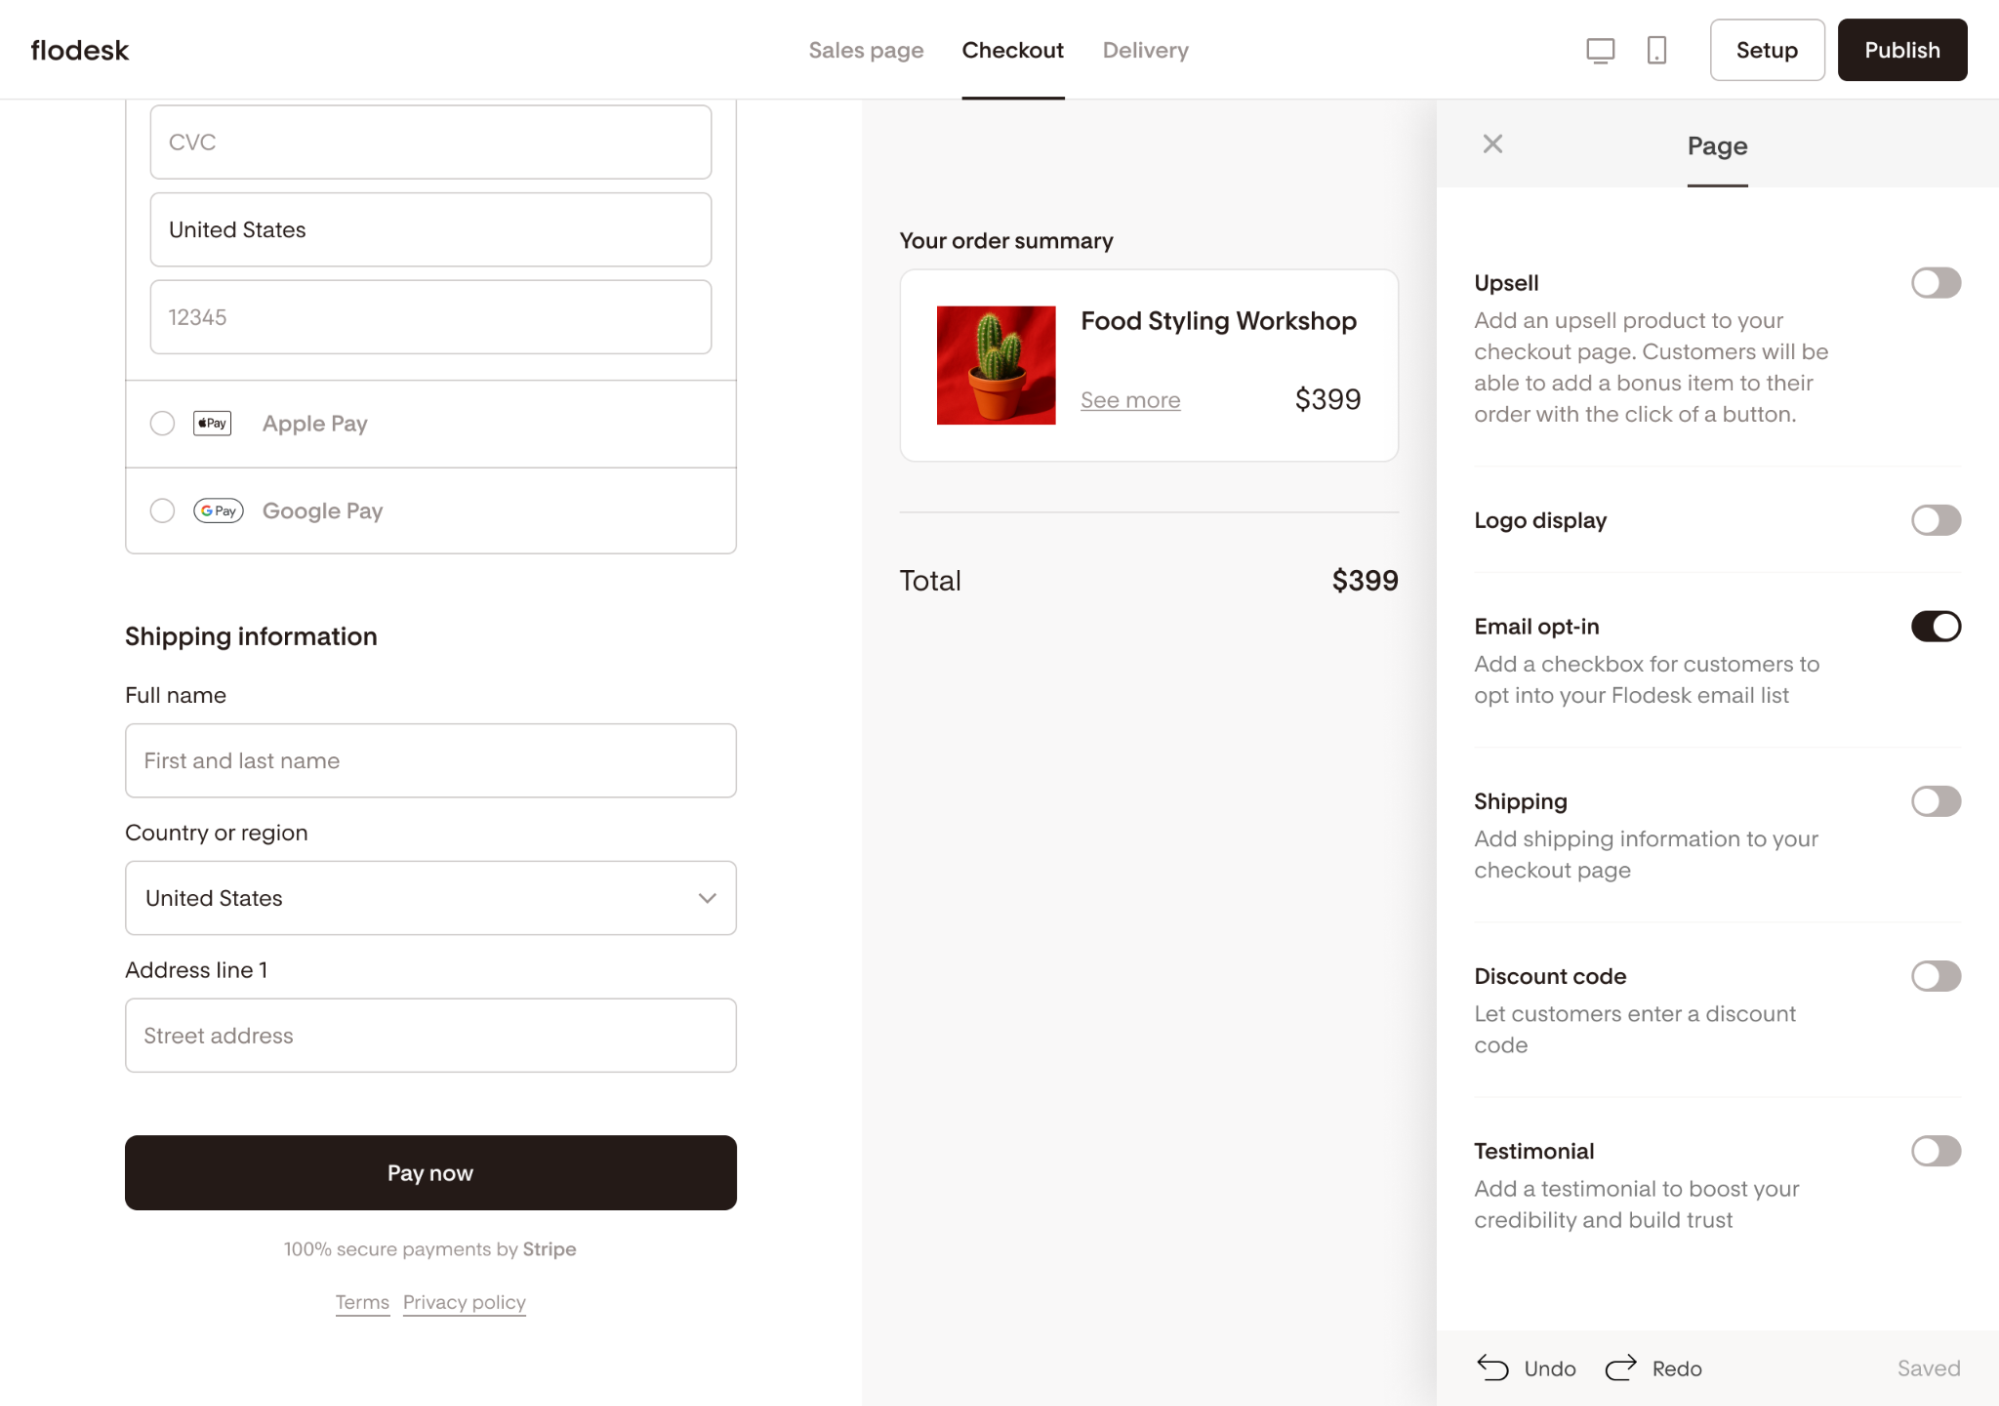Switch to the Delivery tab
Viewport: 1999px width, 1406px height.
coord(1145,50)
